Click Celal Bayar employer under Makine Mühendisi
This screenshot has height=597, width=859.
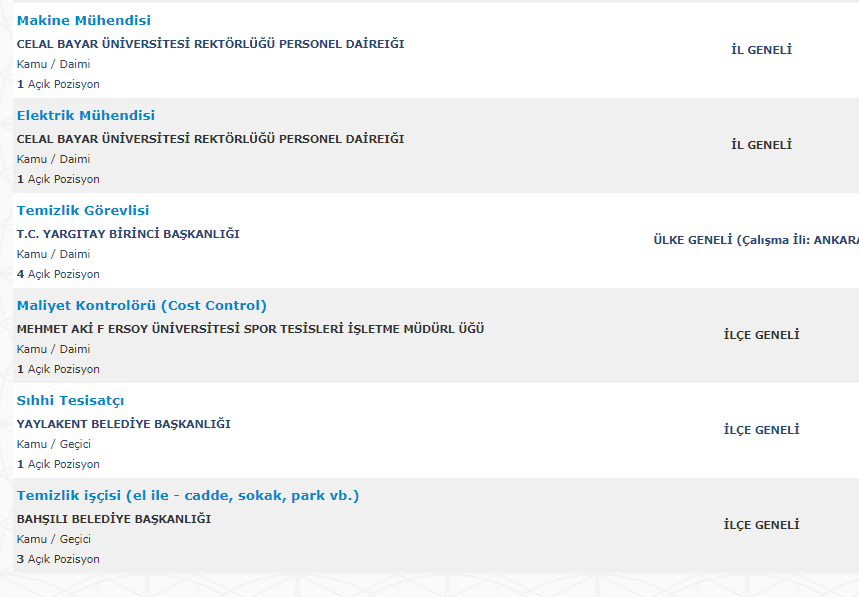(x=210, y=44)
